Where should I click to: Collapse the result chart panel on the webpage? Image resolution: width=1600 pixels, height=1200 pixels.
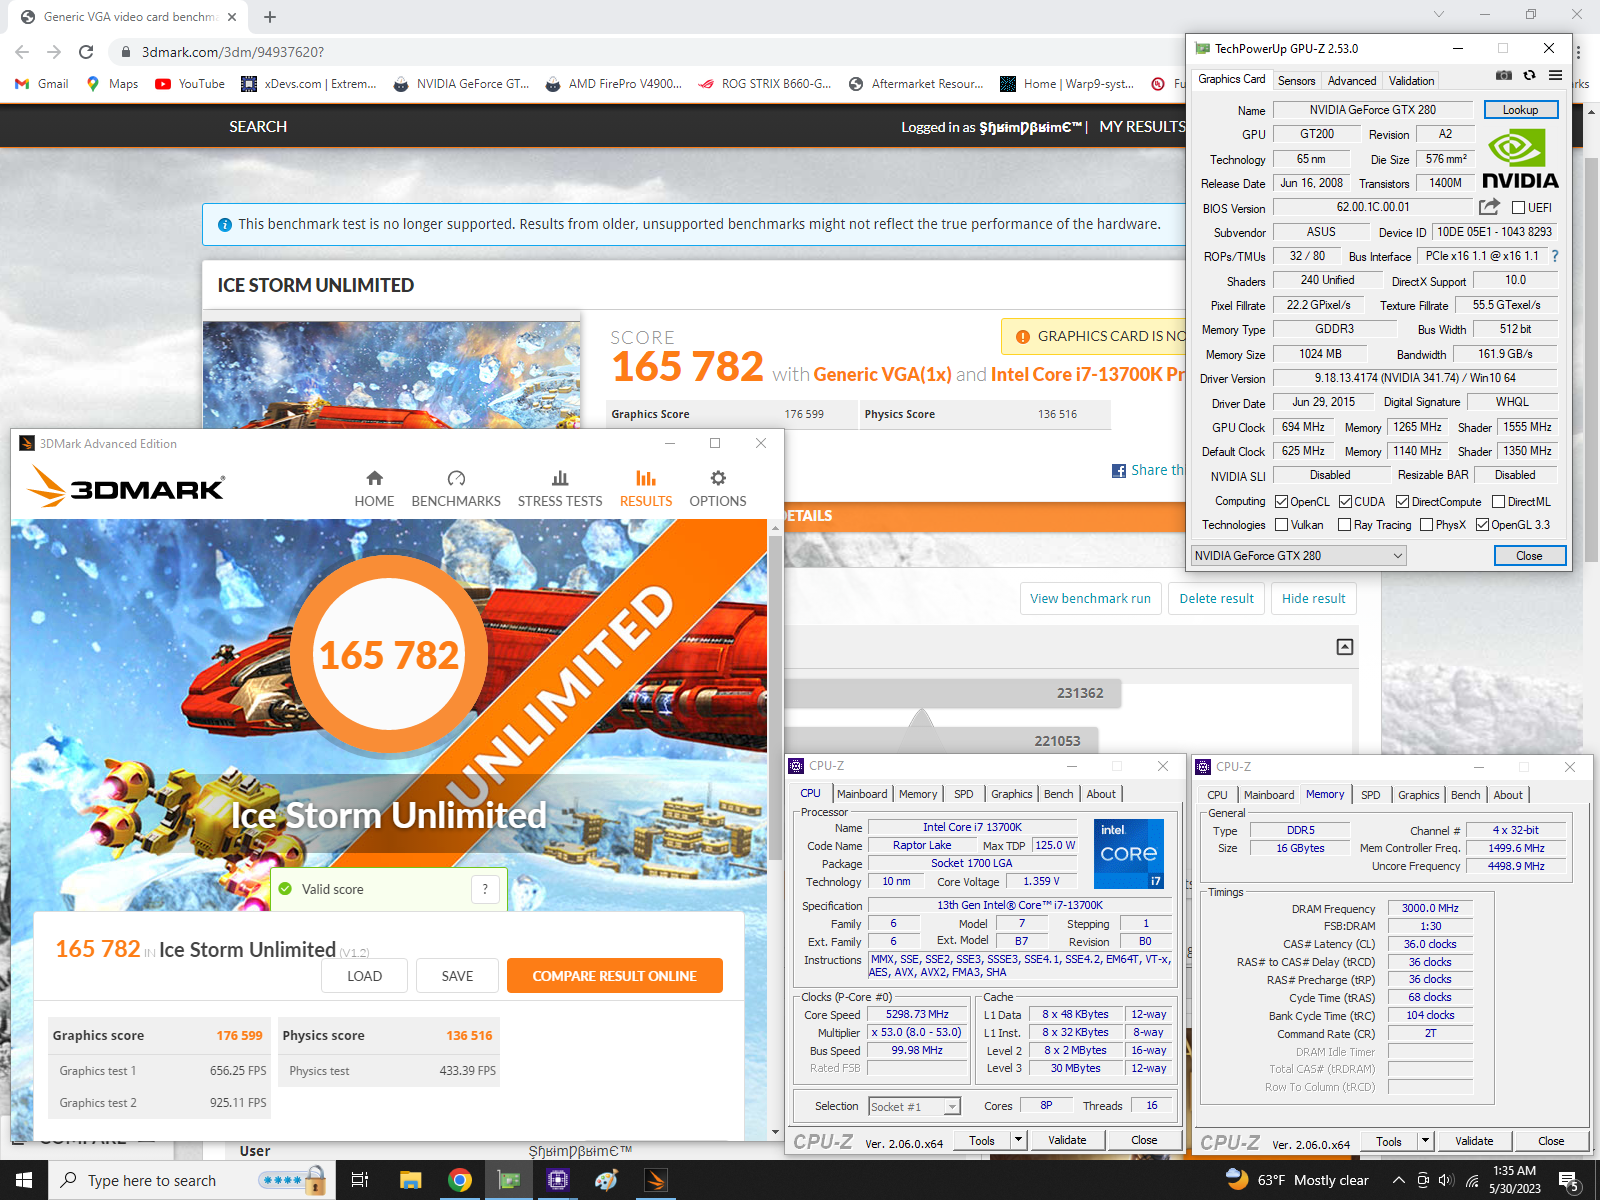pyautogui.click(x=1345, y=647)
